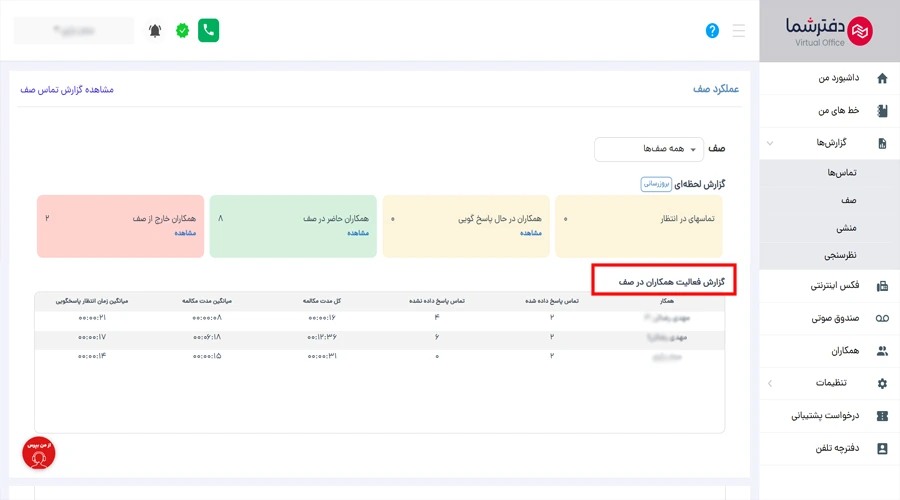The image size is (900, 500).
Task: Click the تماسهای در انتظار card
Action: tap(638, 226)
